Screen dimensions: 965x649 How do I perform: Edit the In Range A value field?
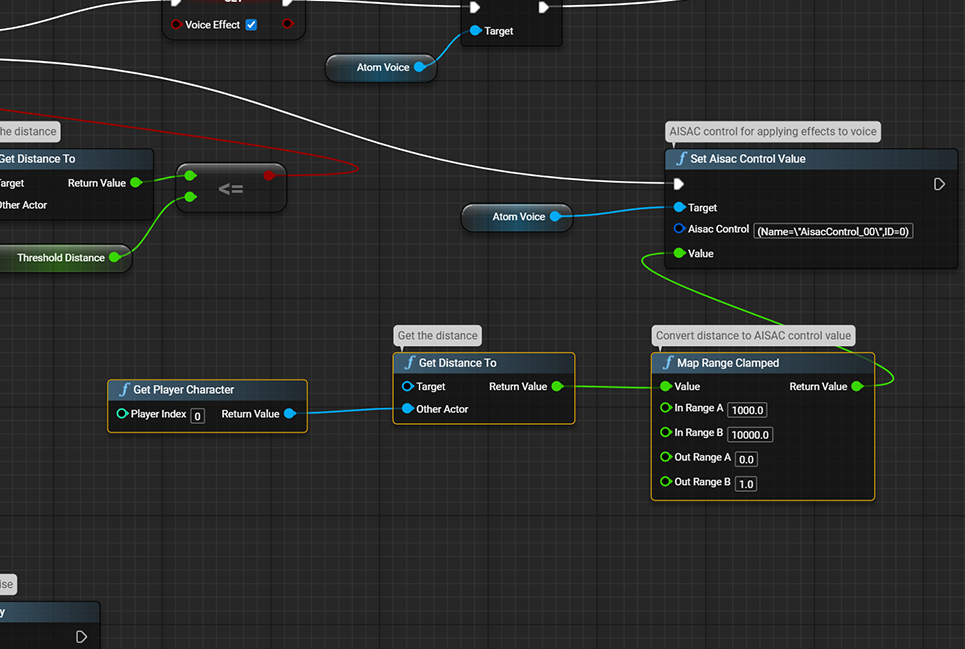(x=747, y=410)
